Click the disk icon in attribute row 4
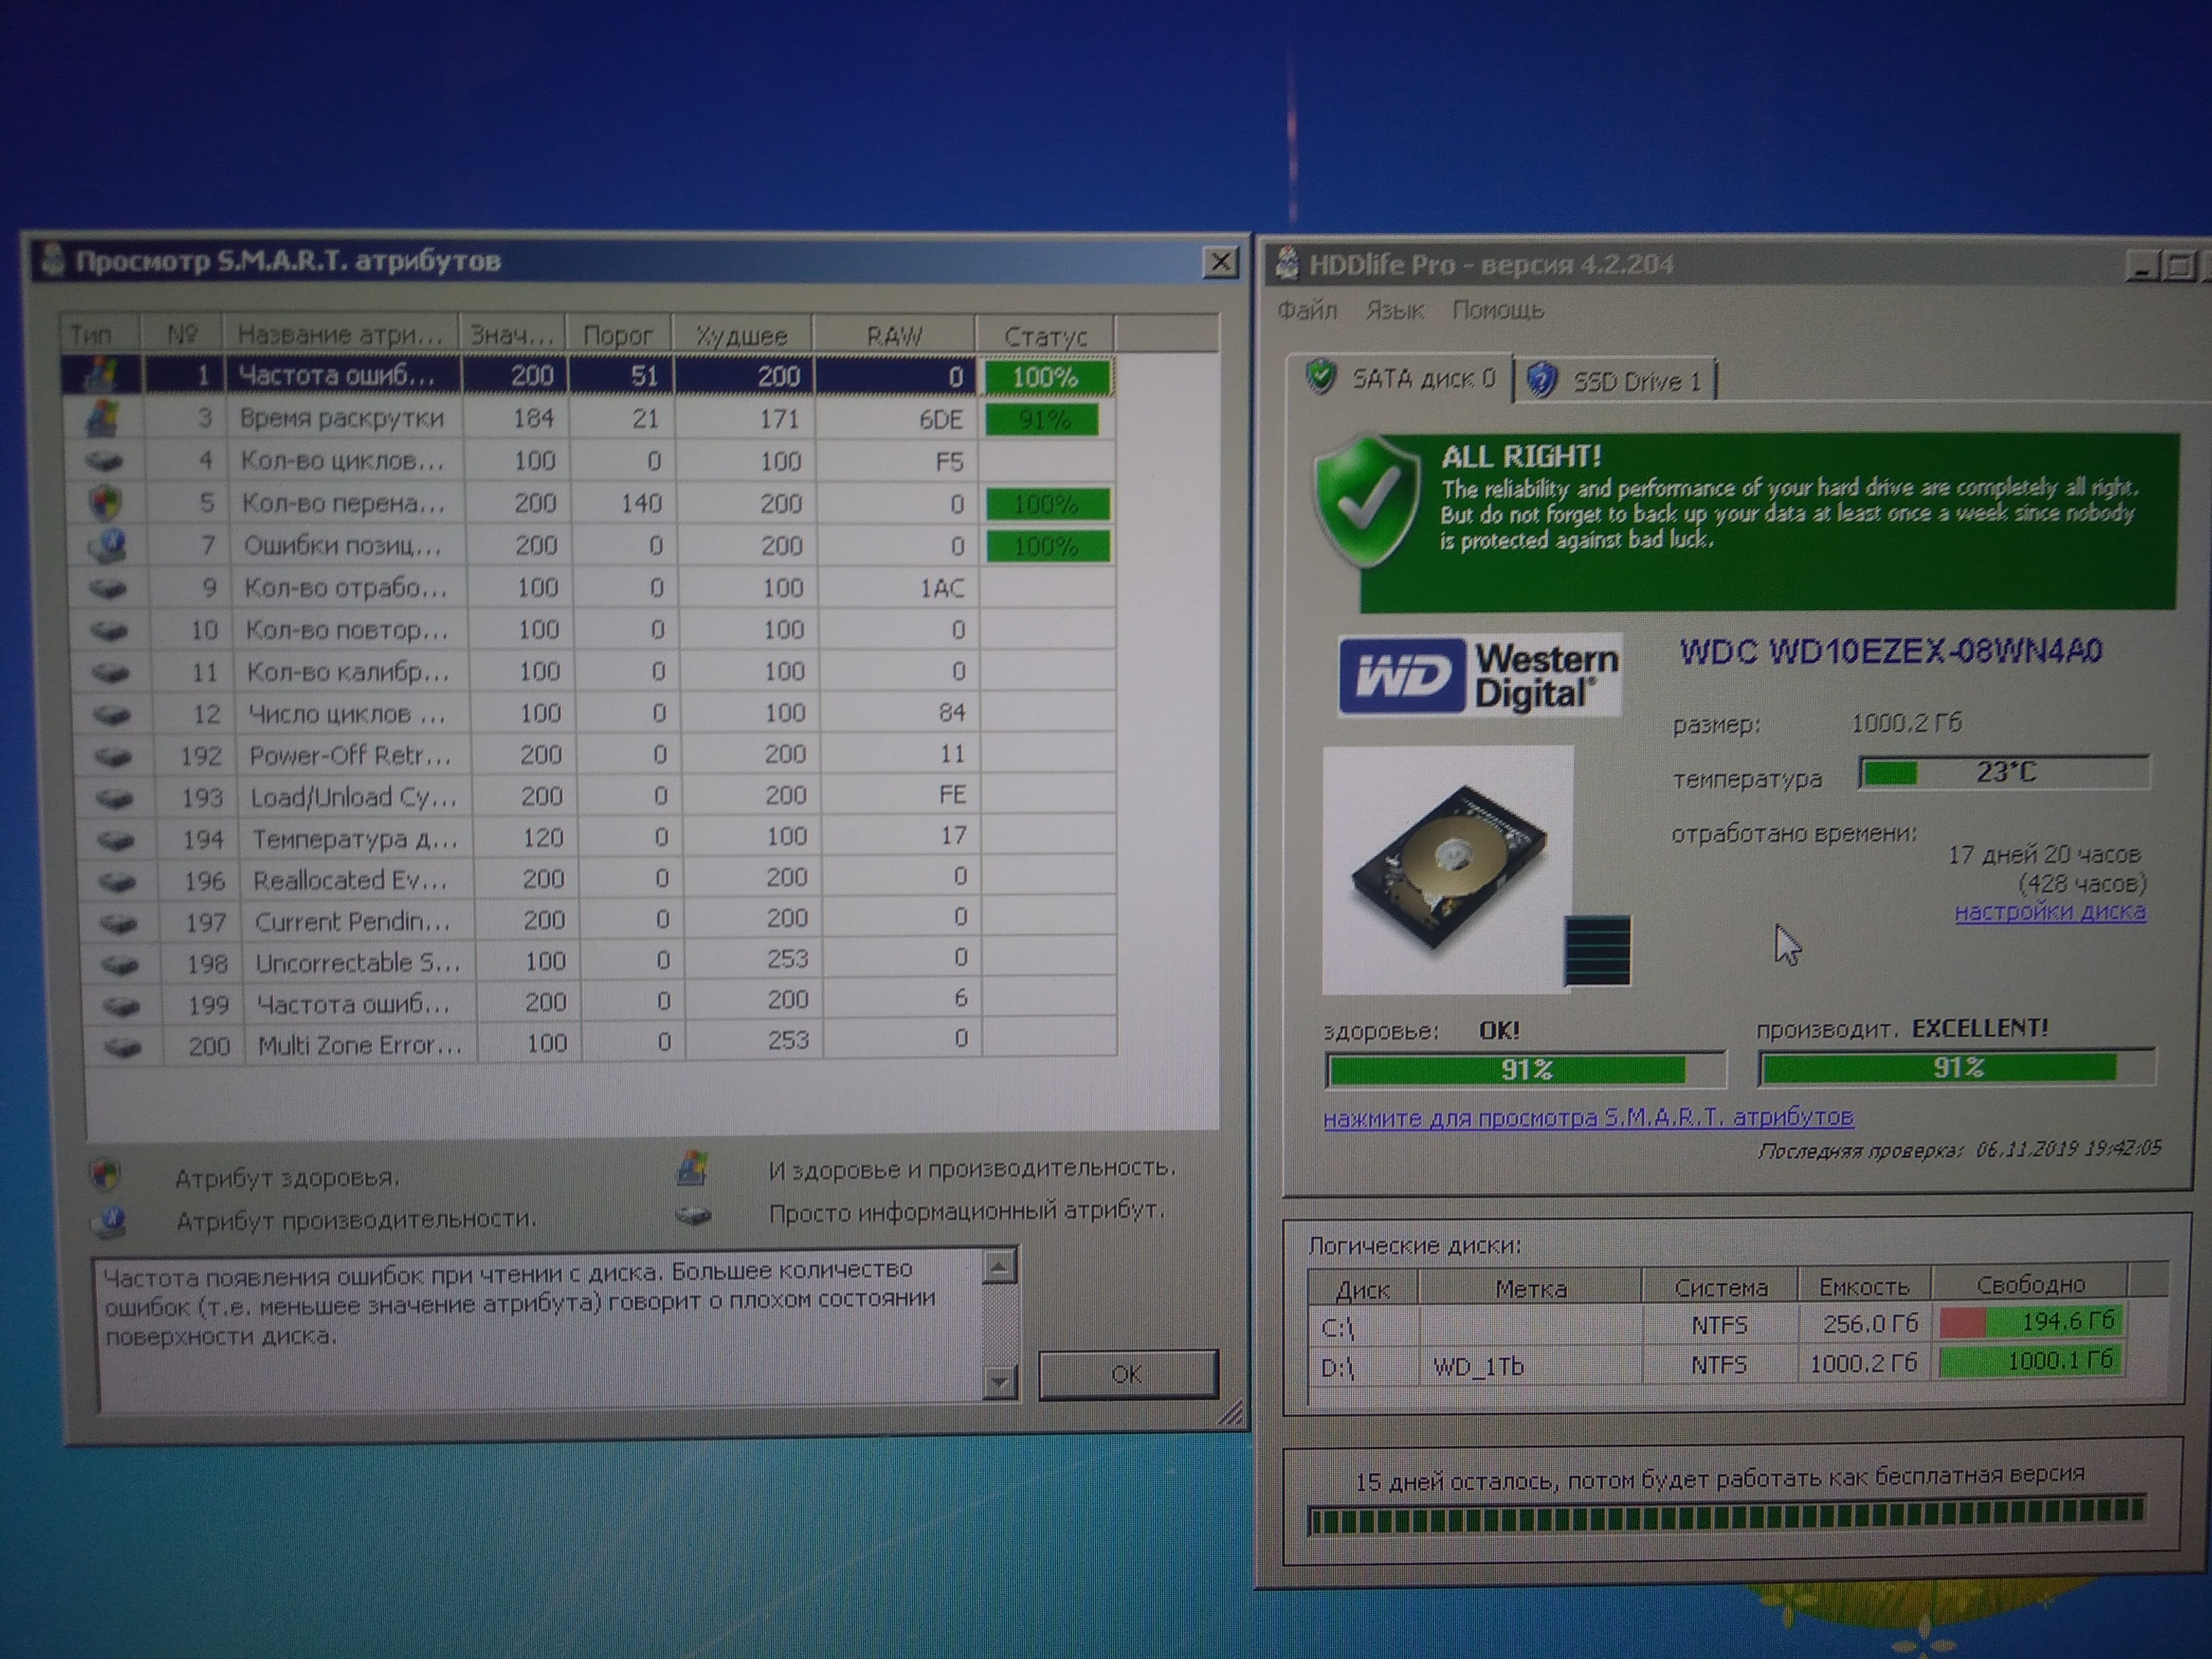Image resolution: width=2212 pixels, height=1659 pixels. point(104,461)
